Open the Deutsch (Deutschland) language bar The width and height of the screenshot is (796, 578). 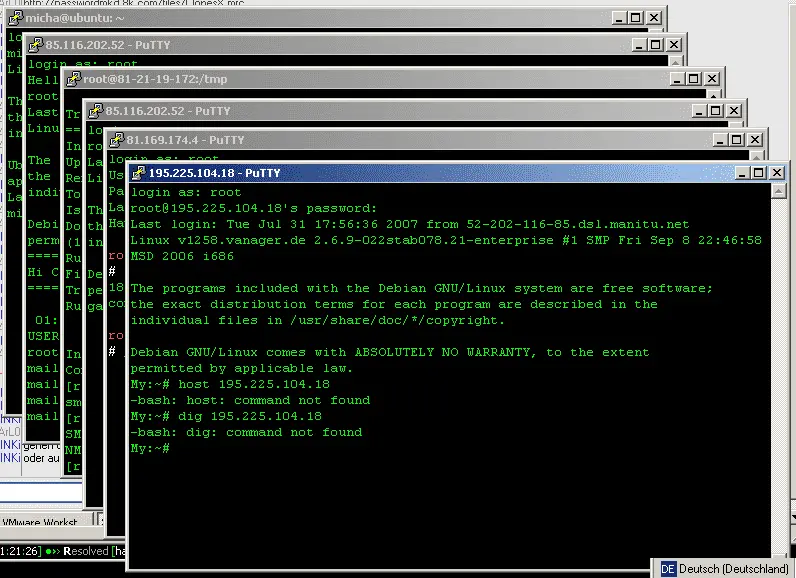point(734,568)
